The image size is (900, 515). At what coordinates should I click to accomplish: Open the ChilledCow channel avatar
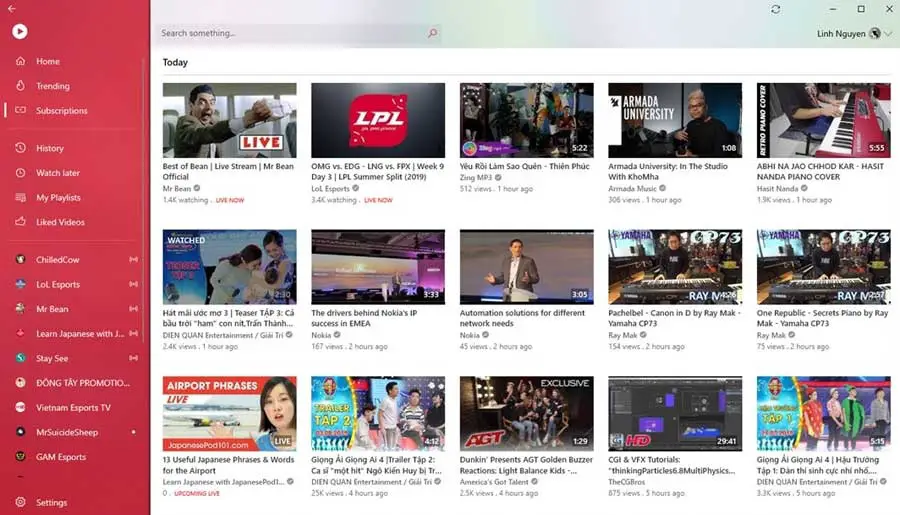tap(20, 259)
